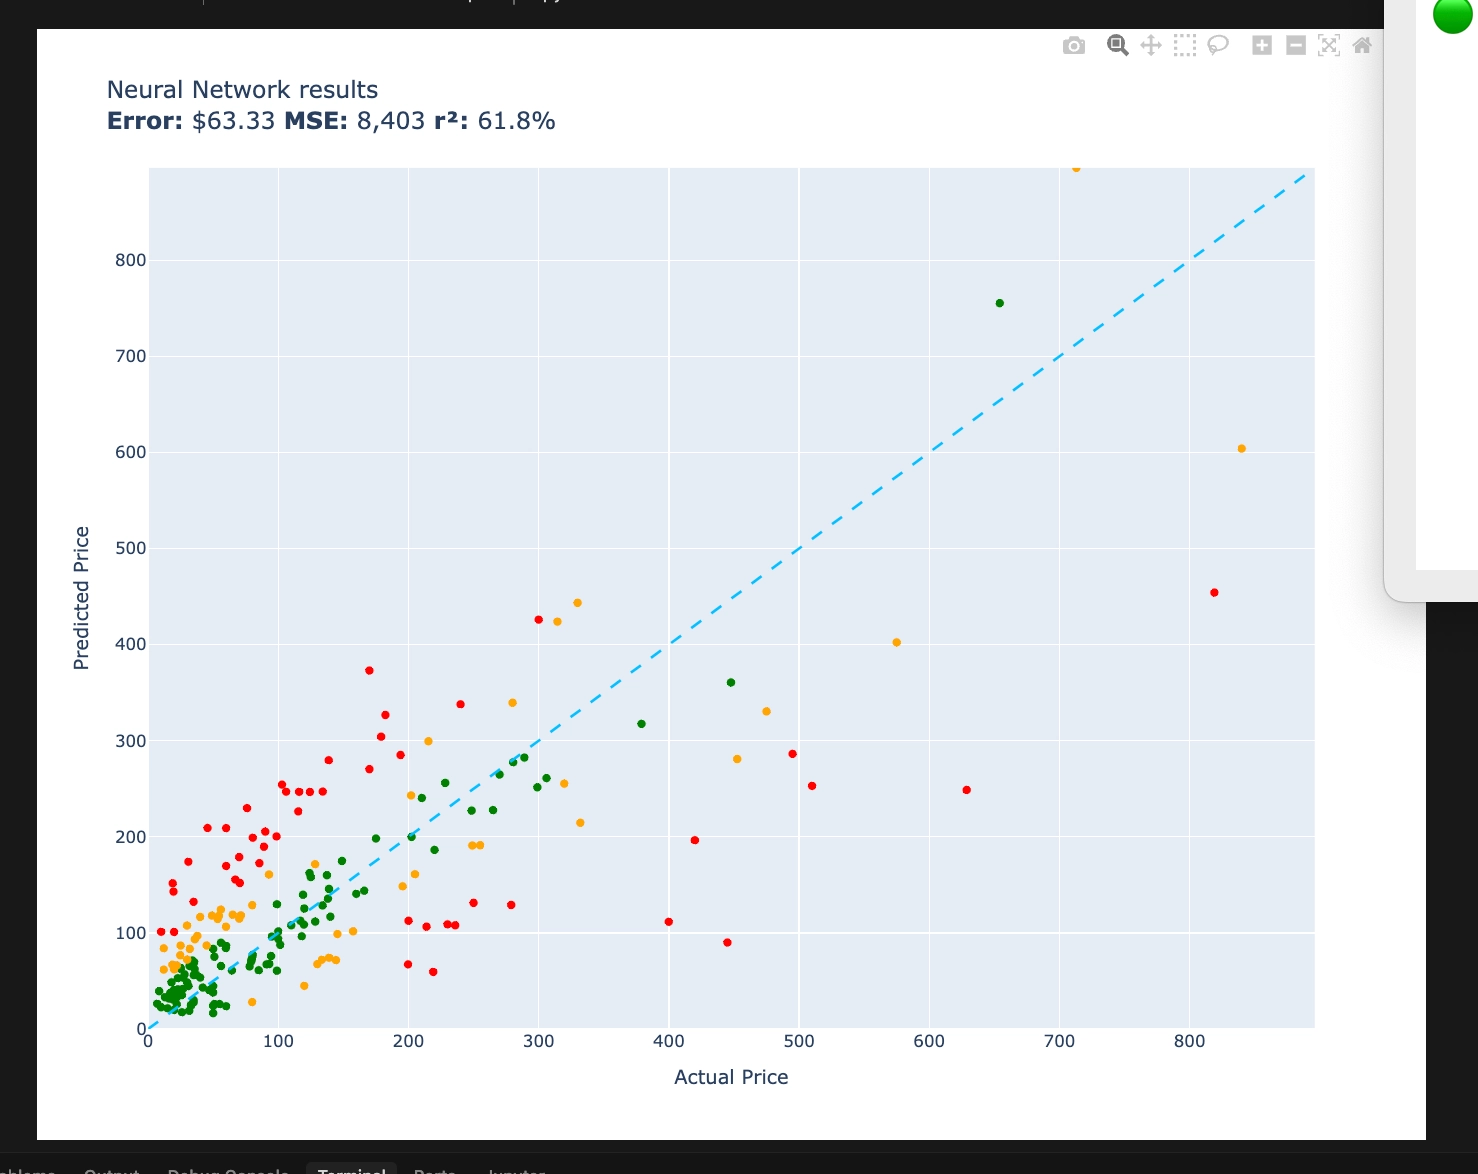1478x1174 pixels.
Task: Click the green data point near predicted 750
Action: [1000, 303]
